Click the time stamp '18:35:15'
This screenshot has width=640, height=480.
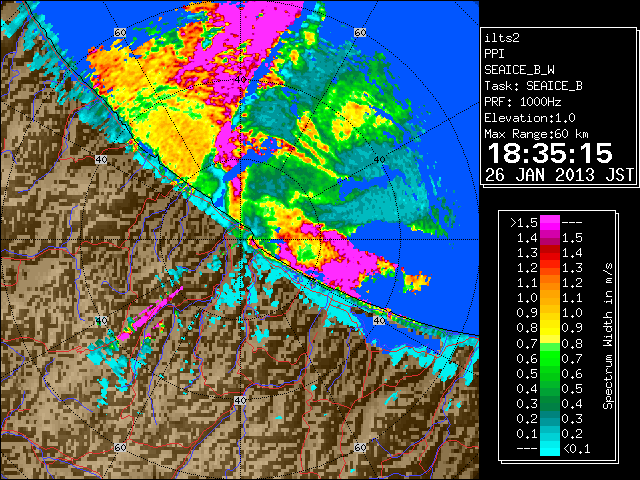point(550,153)
